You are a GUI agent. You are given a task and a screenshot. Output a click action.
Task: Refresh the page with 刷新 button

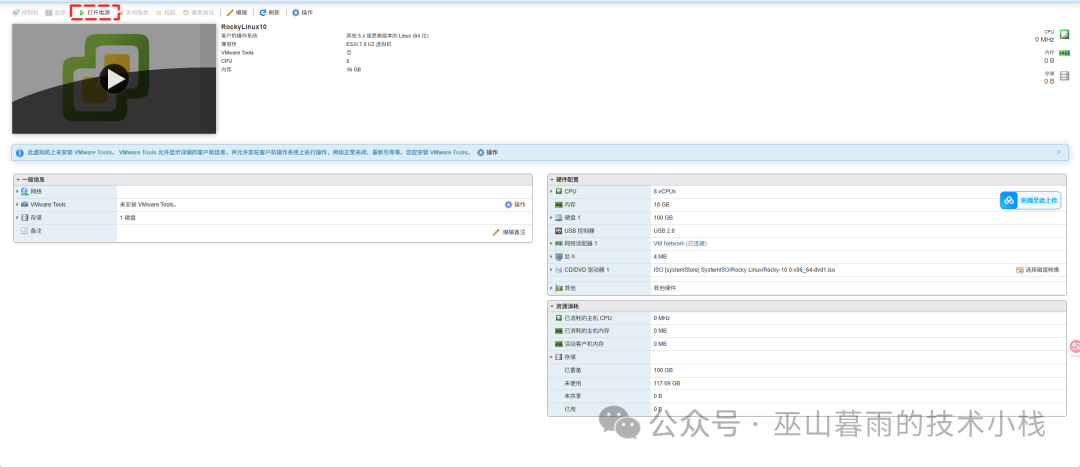tap(269, 12)
